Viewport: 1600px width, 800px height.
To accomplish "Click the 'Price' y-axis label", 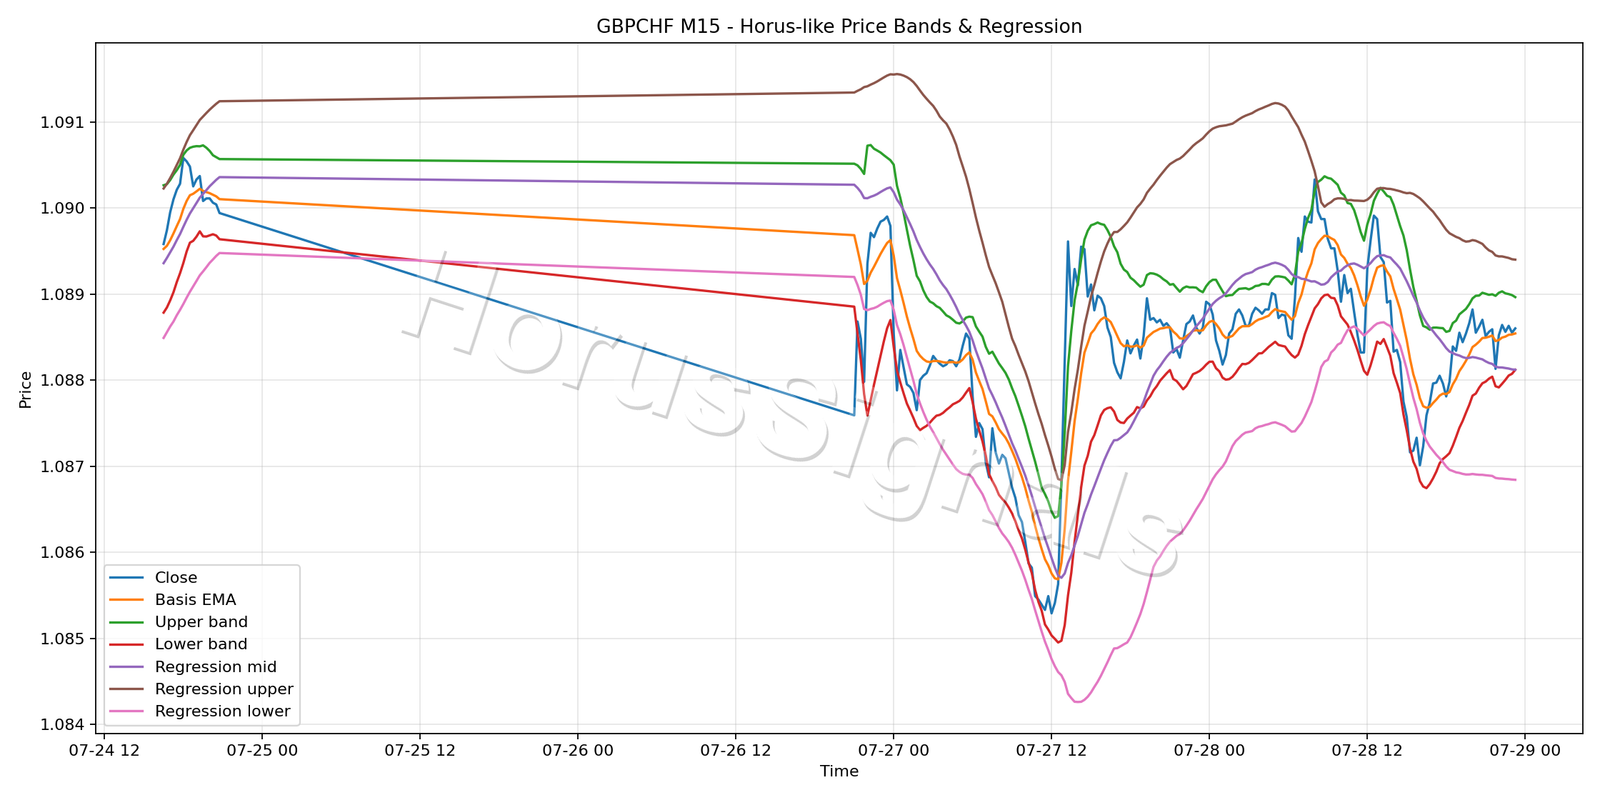I will click(26, 390).
